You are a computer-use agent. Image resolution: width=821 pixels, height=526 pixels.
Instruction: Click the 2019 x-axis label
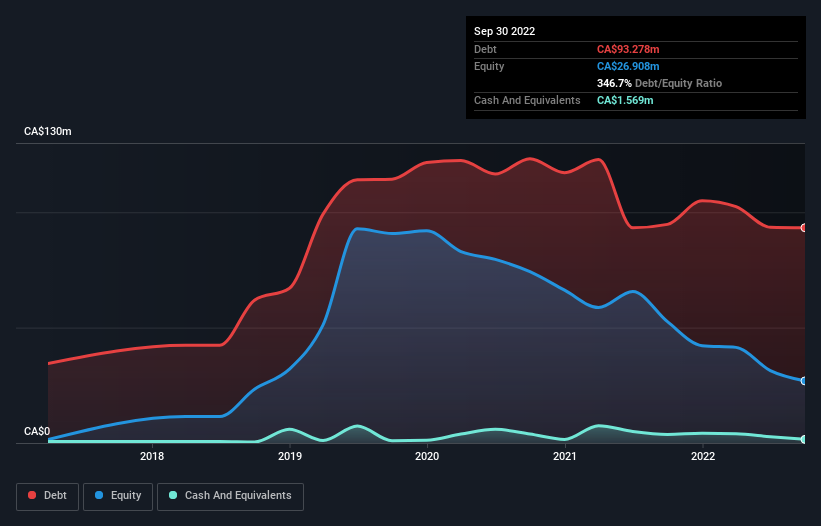pos(290,456)
